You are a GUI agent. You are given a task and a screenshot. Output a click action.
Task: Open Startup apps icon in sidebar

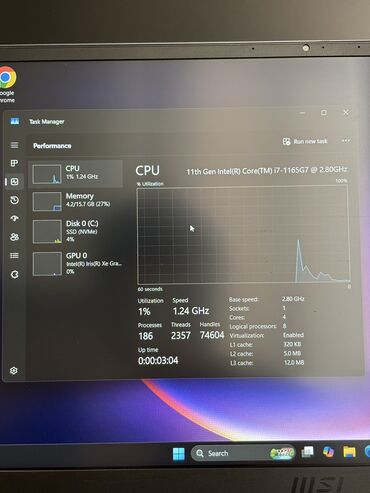coord(14,218)
